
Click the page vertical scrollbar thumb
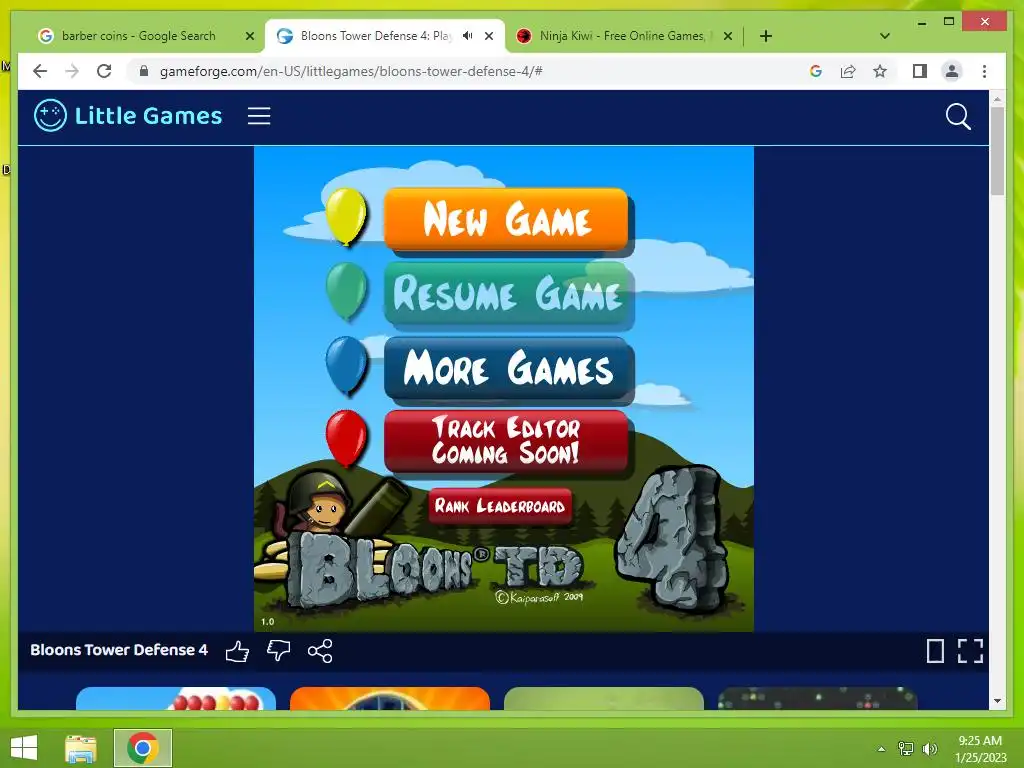click(x=997, y=150)
